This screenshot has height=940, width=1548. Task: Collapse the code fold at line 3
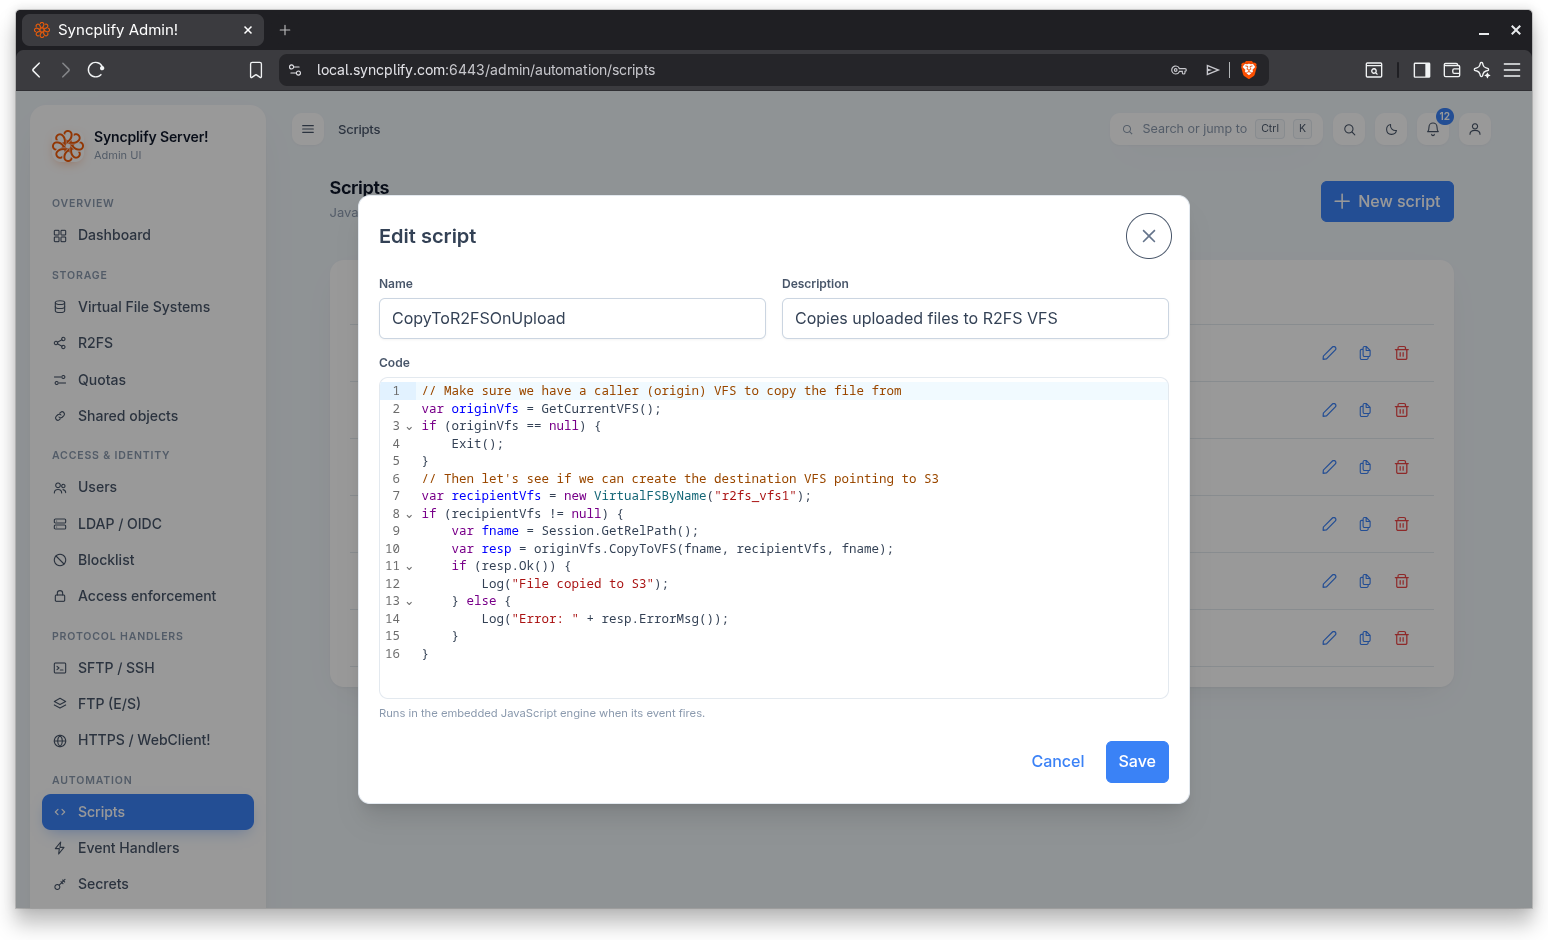point(409,427)
